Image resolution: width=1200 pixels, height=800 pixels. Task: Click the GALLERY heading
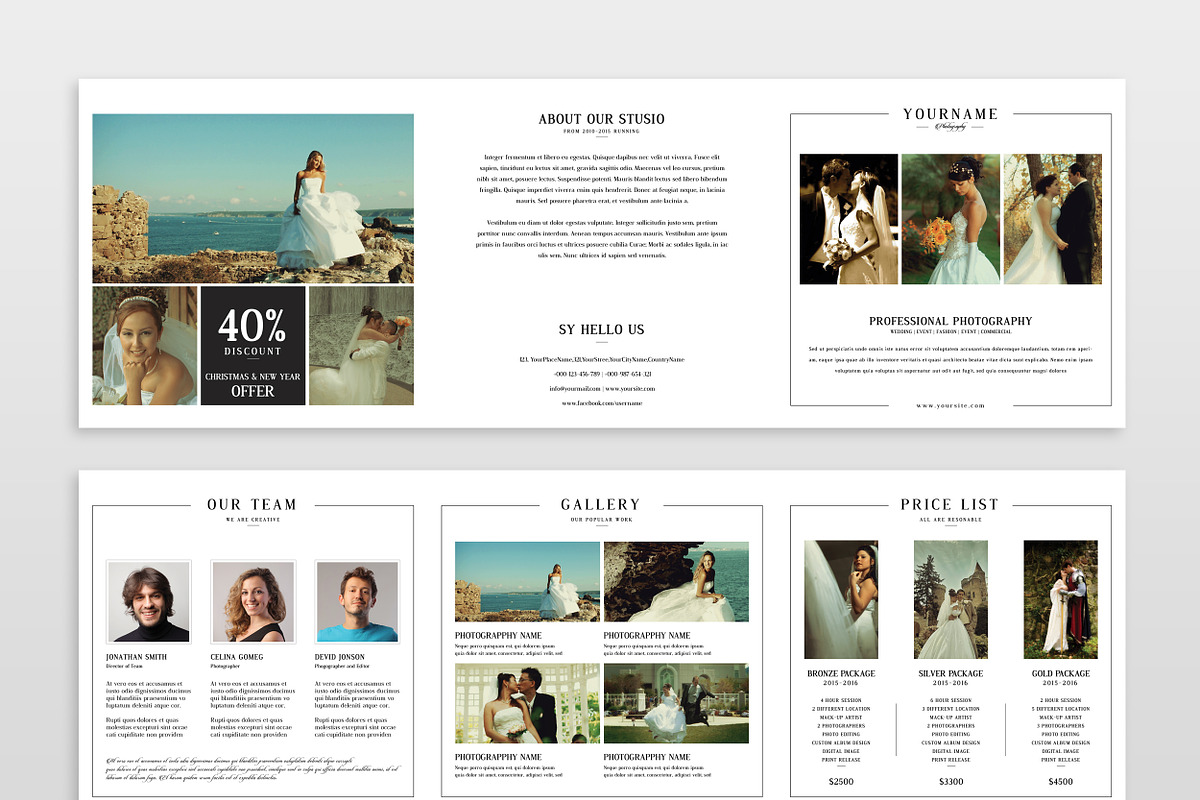tap(600, 505)
